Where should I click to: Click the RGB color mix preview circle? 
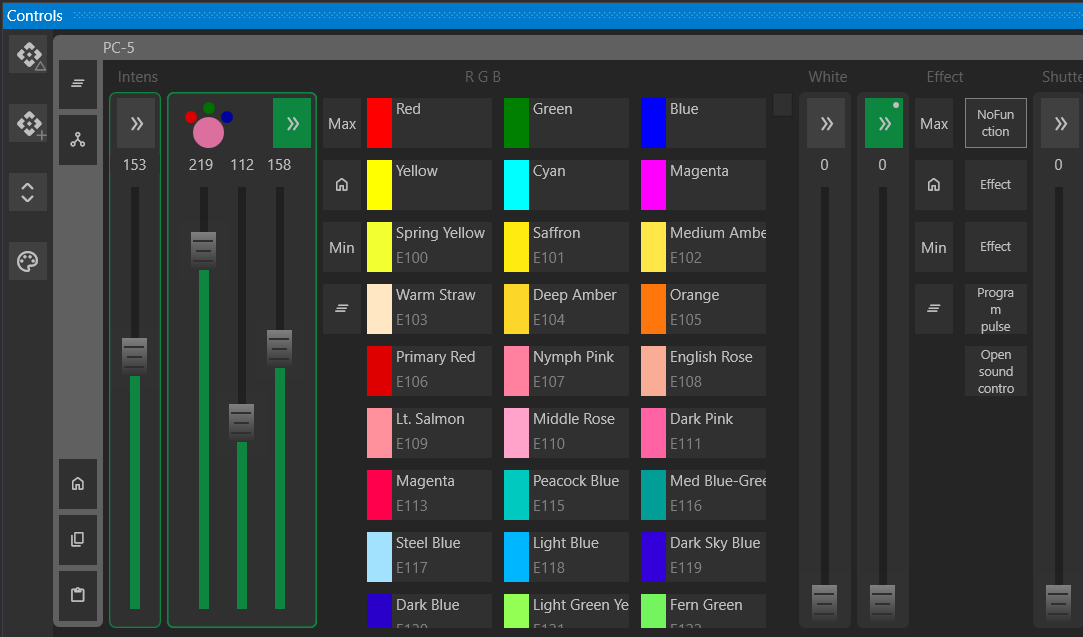coord(209,132)
